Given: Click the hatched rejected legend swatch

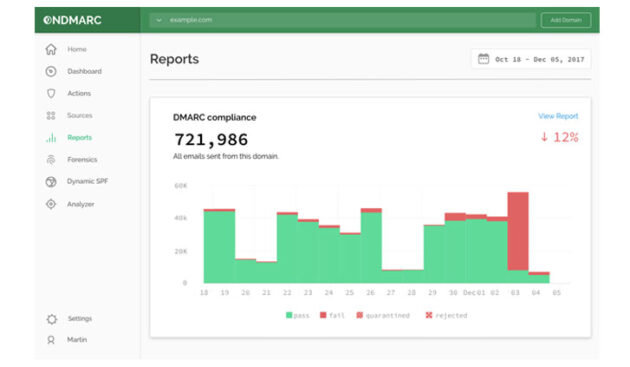Looking at the screenshot, I should pyautogui.click(x=429, y=315).
